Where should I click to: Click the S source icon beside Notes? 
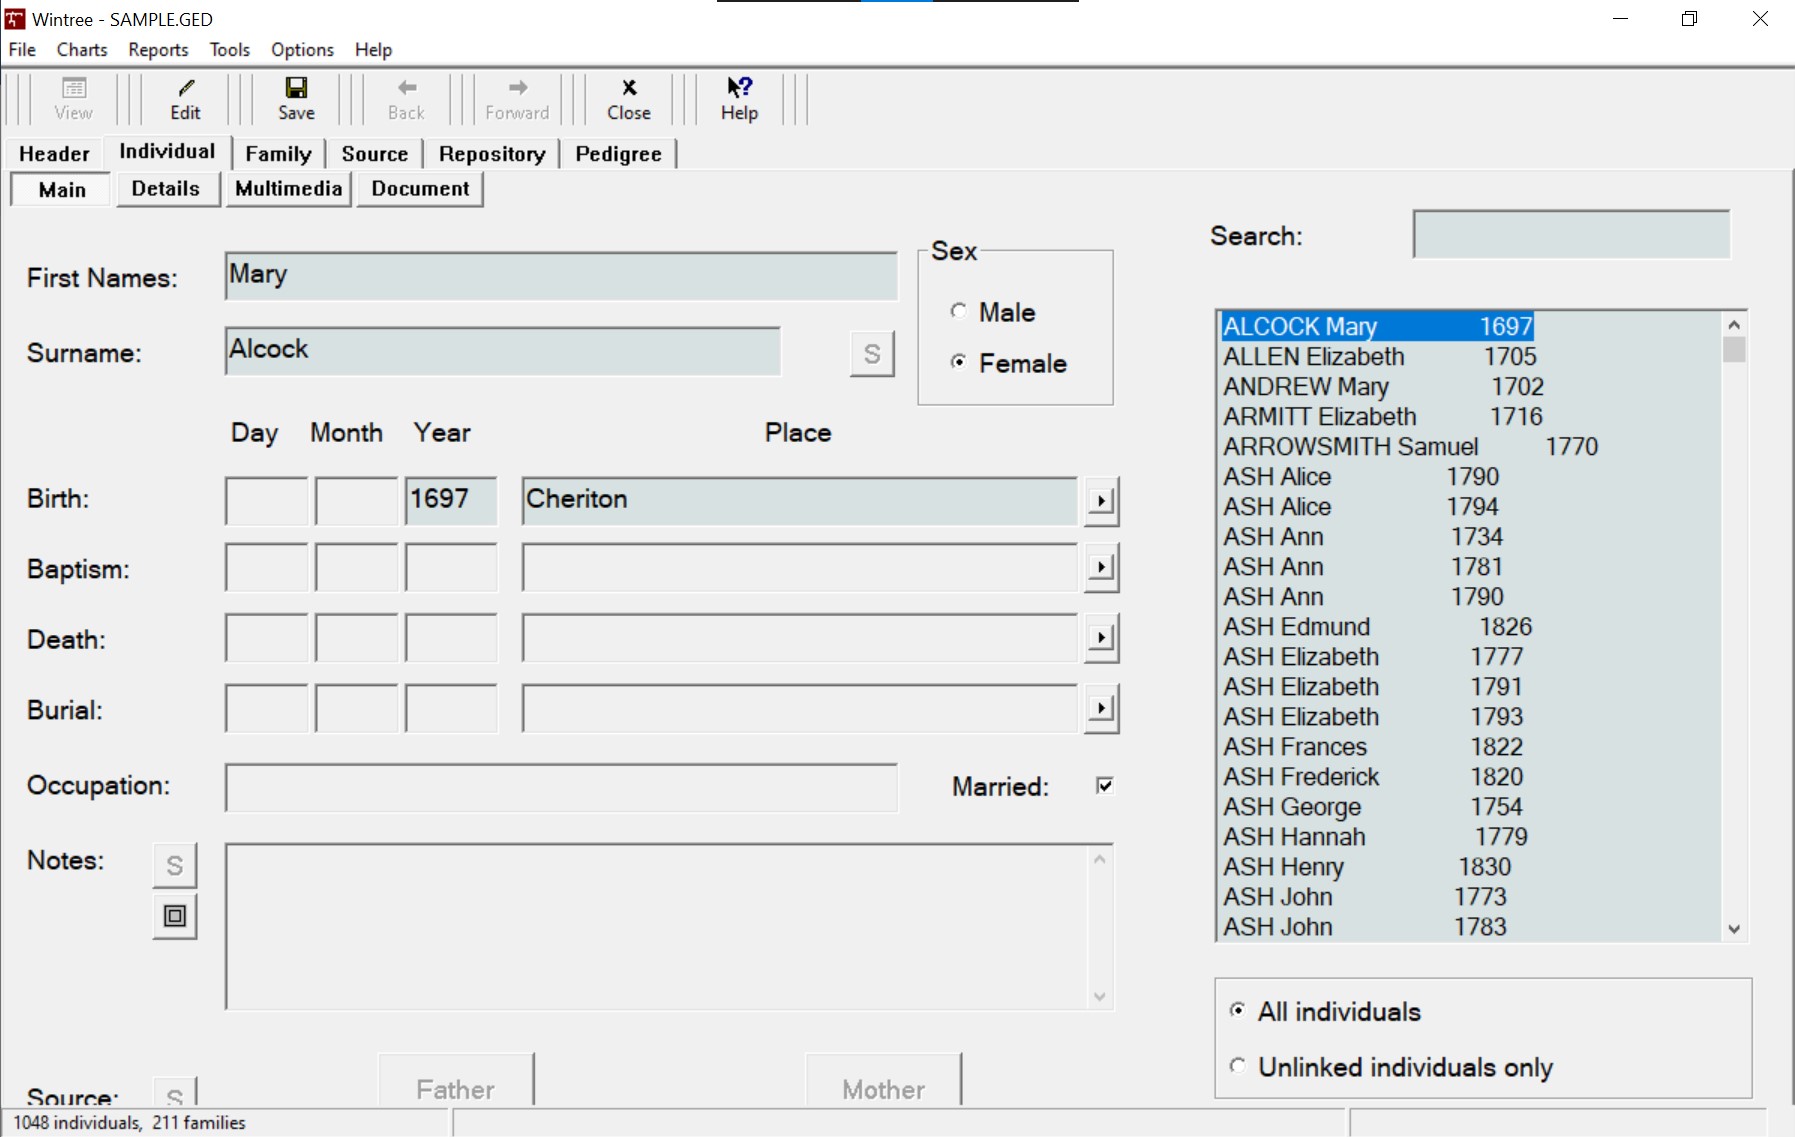pyautogui.click(x=174, y=864)
